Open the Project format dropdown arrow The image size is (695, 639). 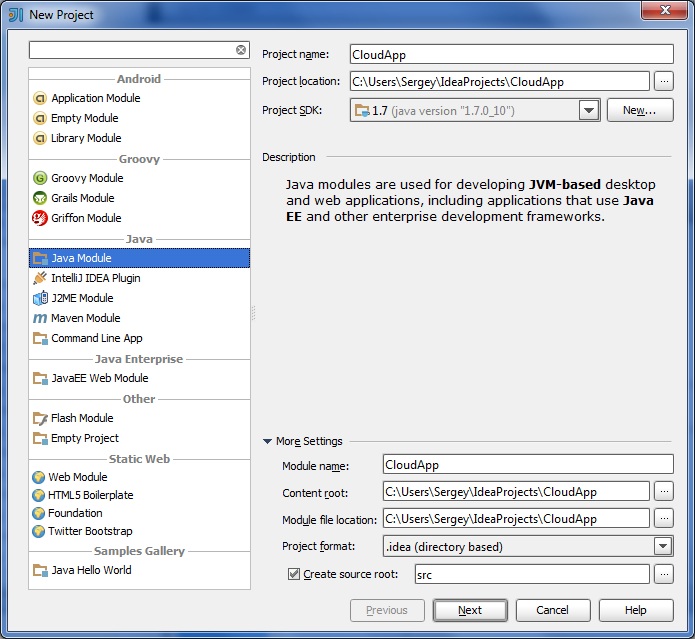[663, 546]
